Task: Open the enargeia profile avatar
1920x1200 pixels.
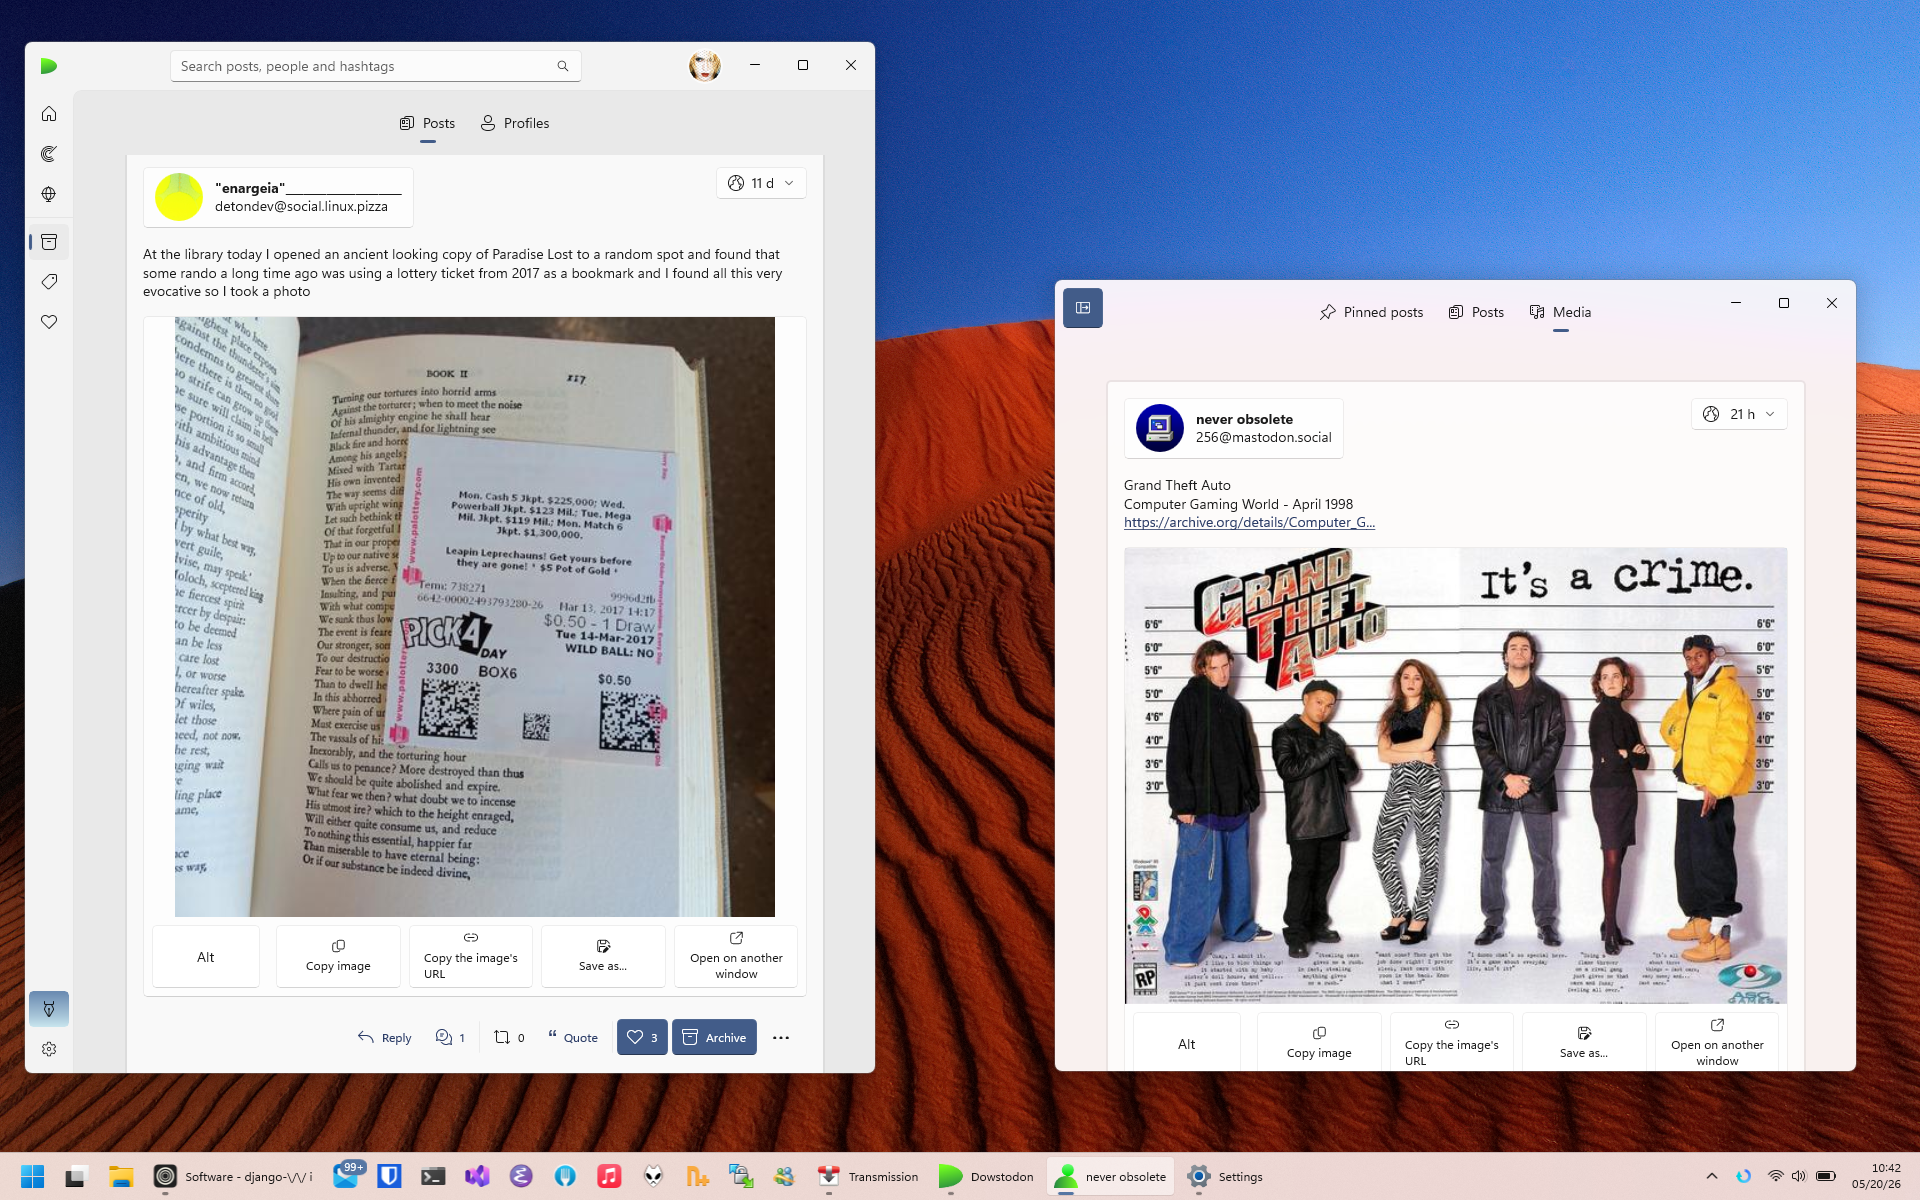Action: (179, 197)
